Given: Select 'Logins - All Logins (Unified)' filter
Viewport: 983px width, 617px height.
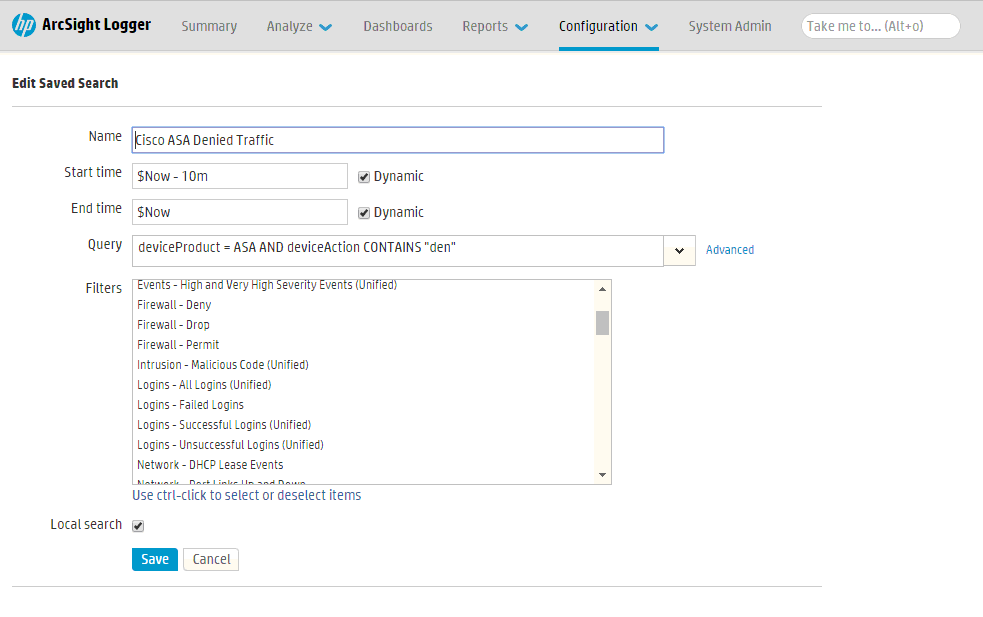Looking at the screenshot, I should click(x=204, y=385).
